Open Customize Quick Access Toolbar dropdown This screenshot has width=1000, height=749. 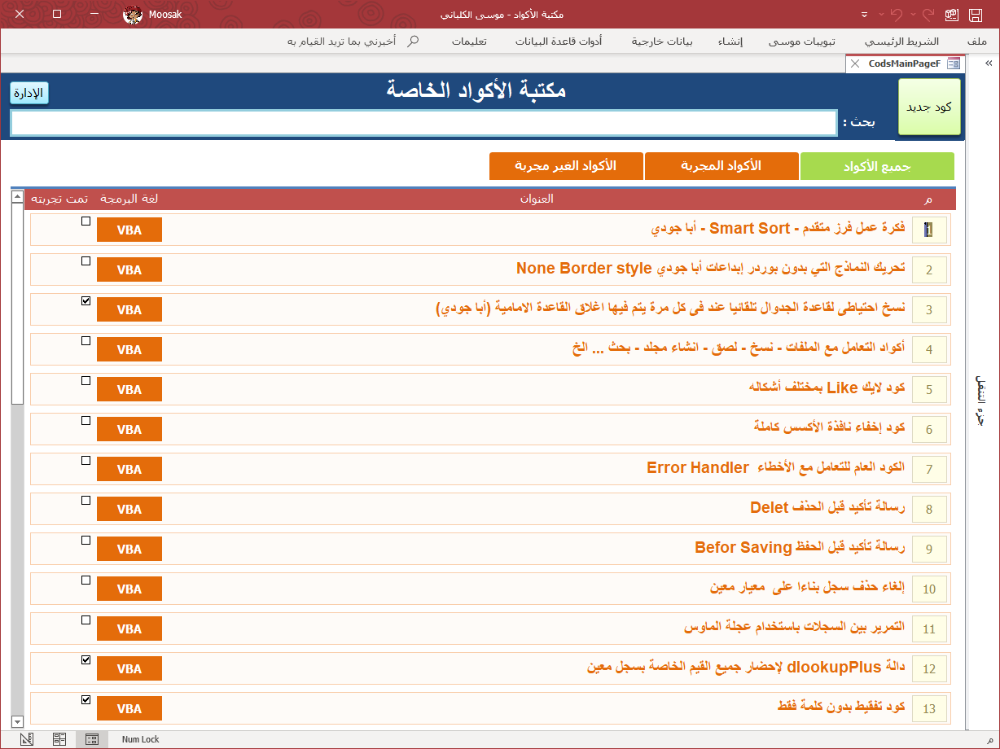(x=864, y=15)
